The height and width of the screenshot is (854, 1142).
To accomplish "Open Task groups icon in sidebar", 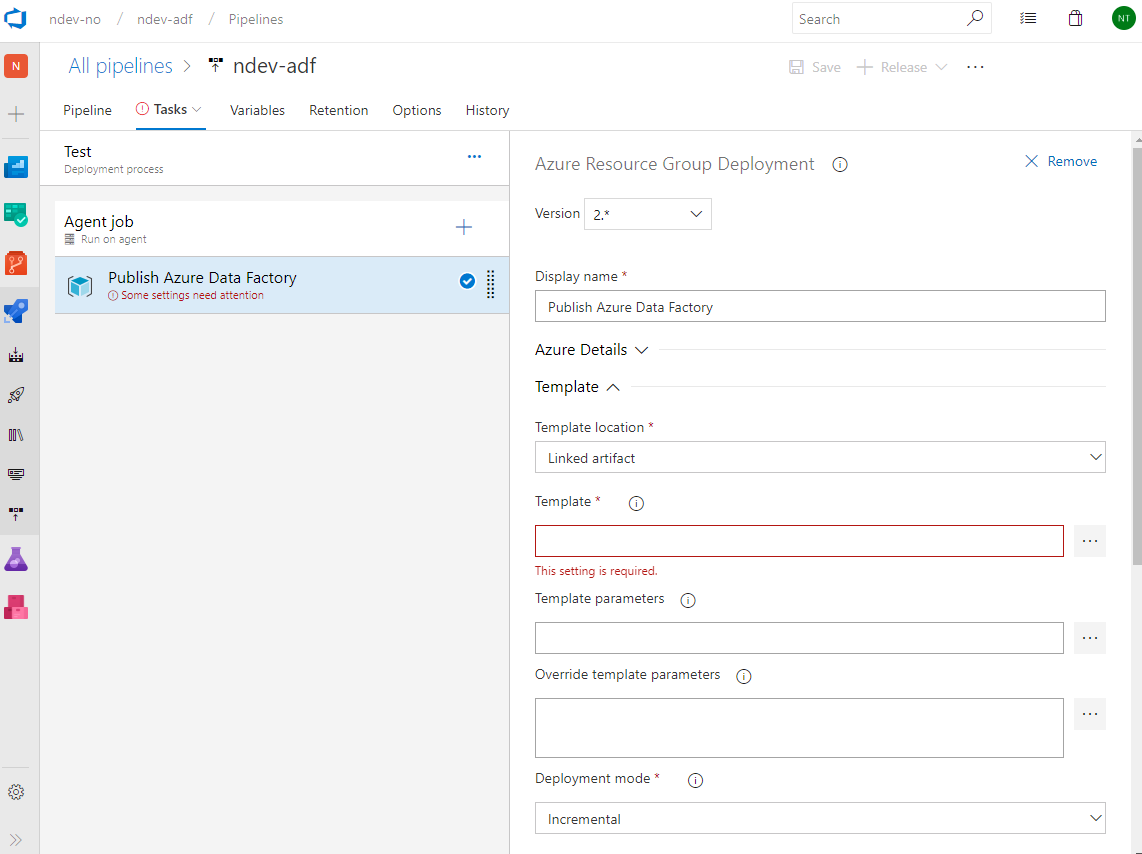I will (x=15, y=473).
